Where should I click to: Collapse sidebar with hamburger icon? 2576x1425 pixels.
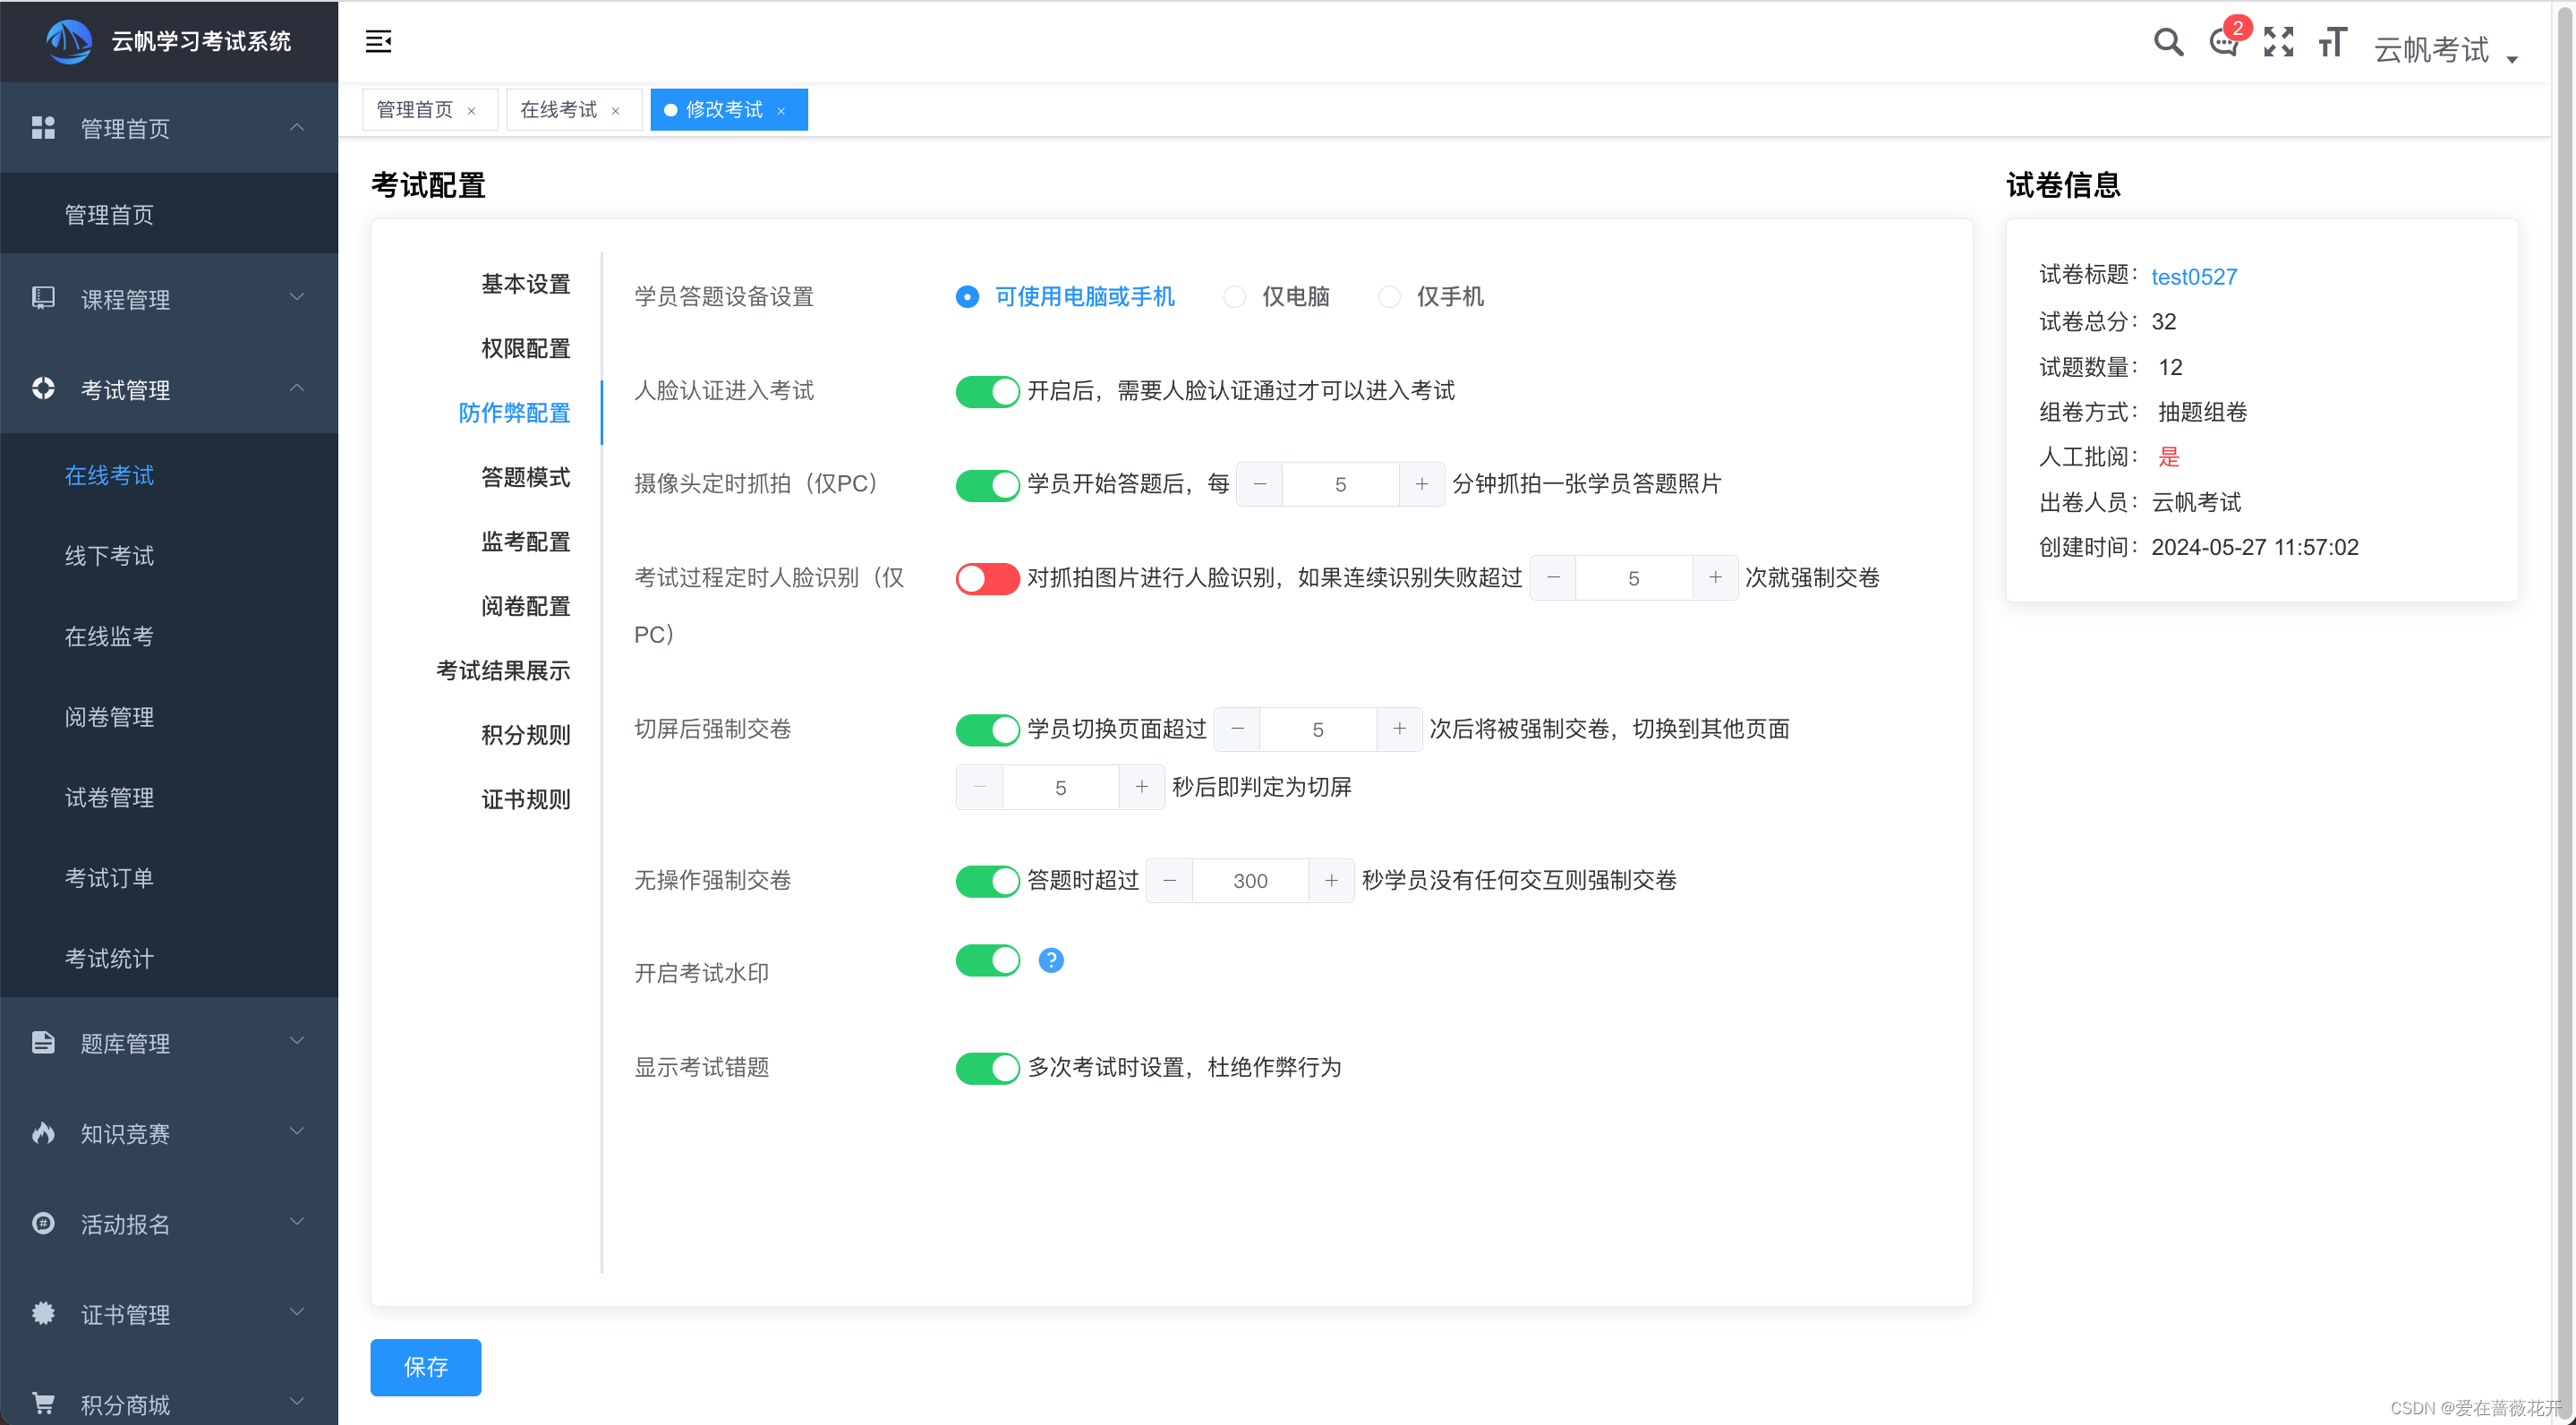pos(378,41)
